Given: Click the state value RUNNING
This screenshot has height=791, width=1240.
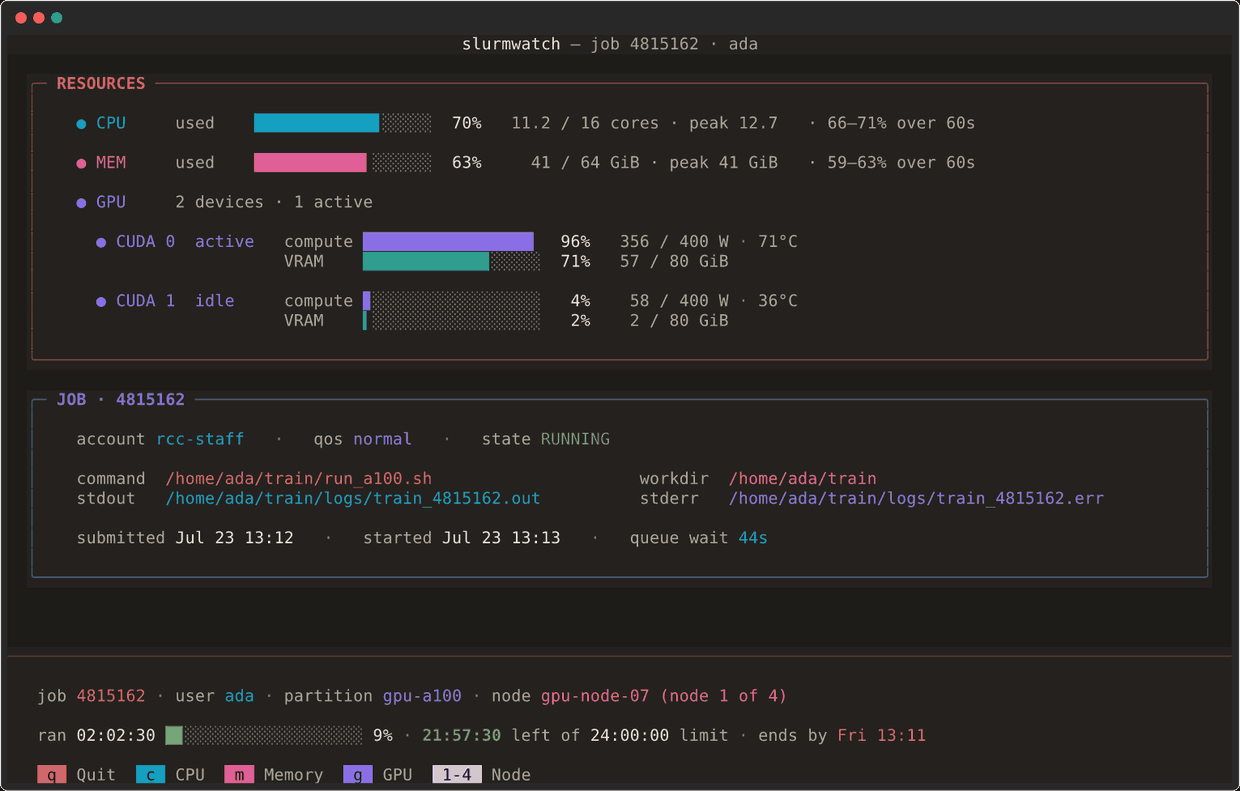Looking at the screenshot, I should pos(575,439).
